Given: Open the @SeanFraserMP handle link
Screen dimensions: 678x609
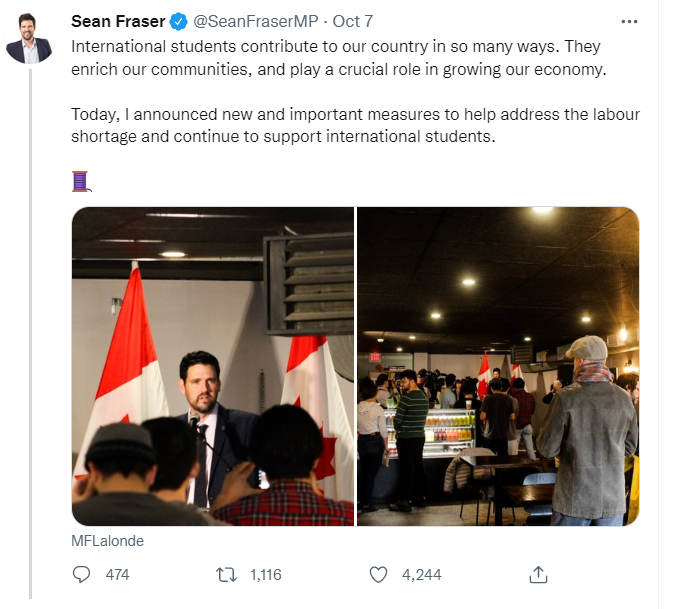Looking at the screenshot, I should click(x=256, y=21).
